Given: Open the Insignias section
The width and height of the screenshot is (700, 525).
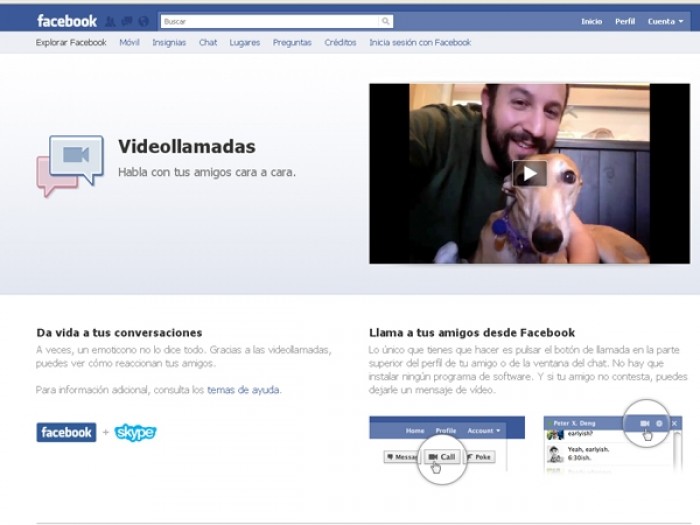Looking at the screenshot, I should point(169,42).
